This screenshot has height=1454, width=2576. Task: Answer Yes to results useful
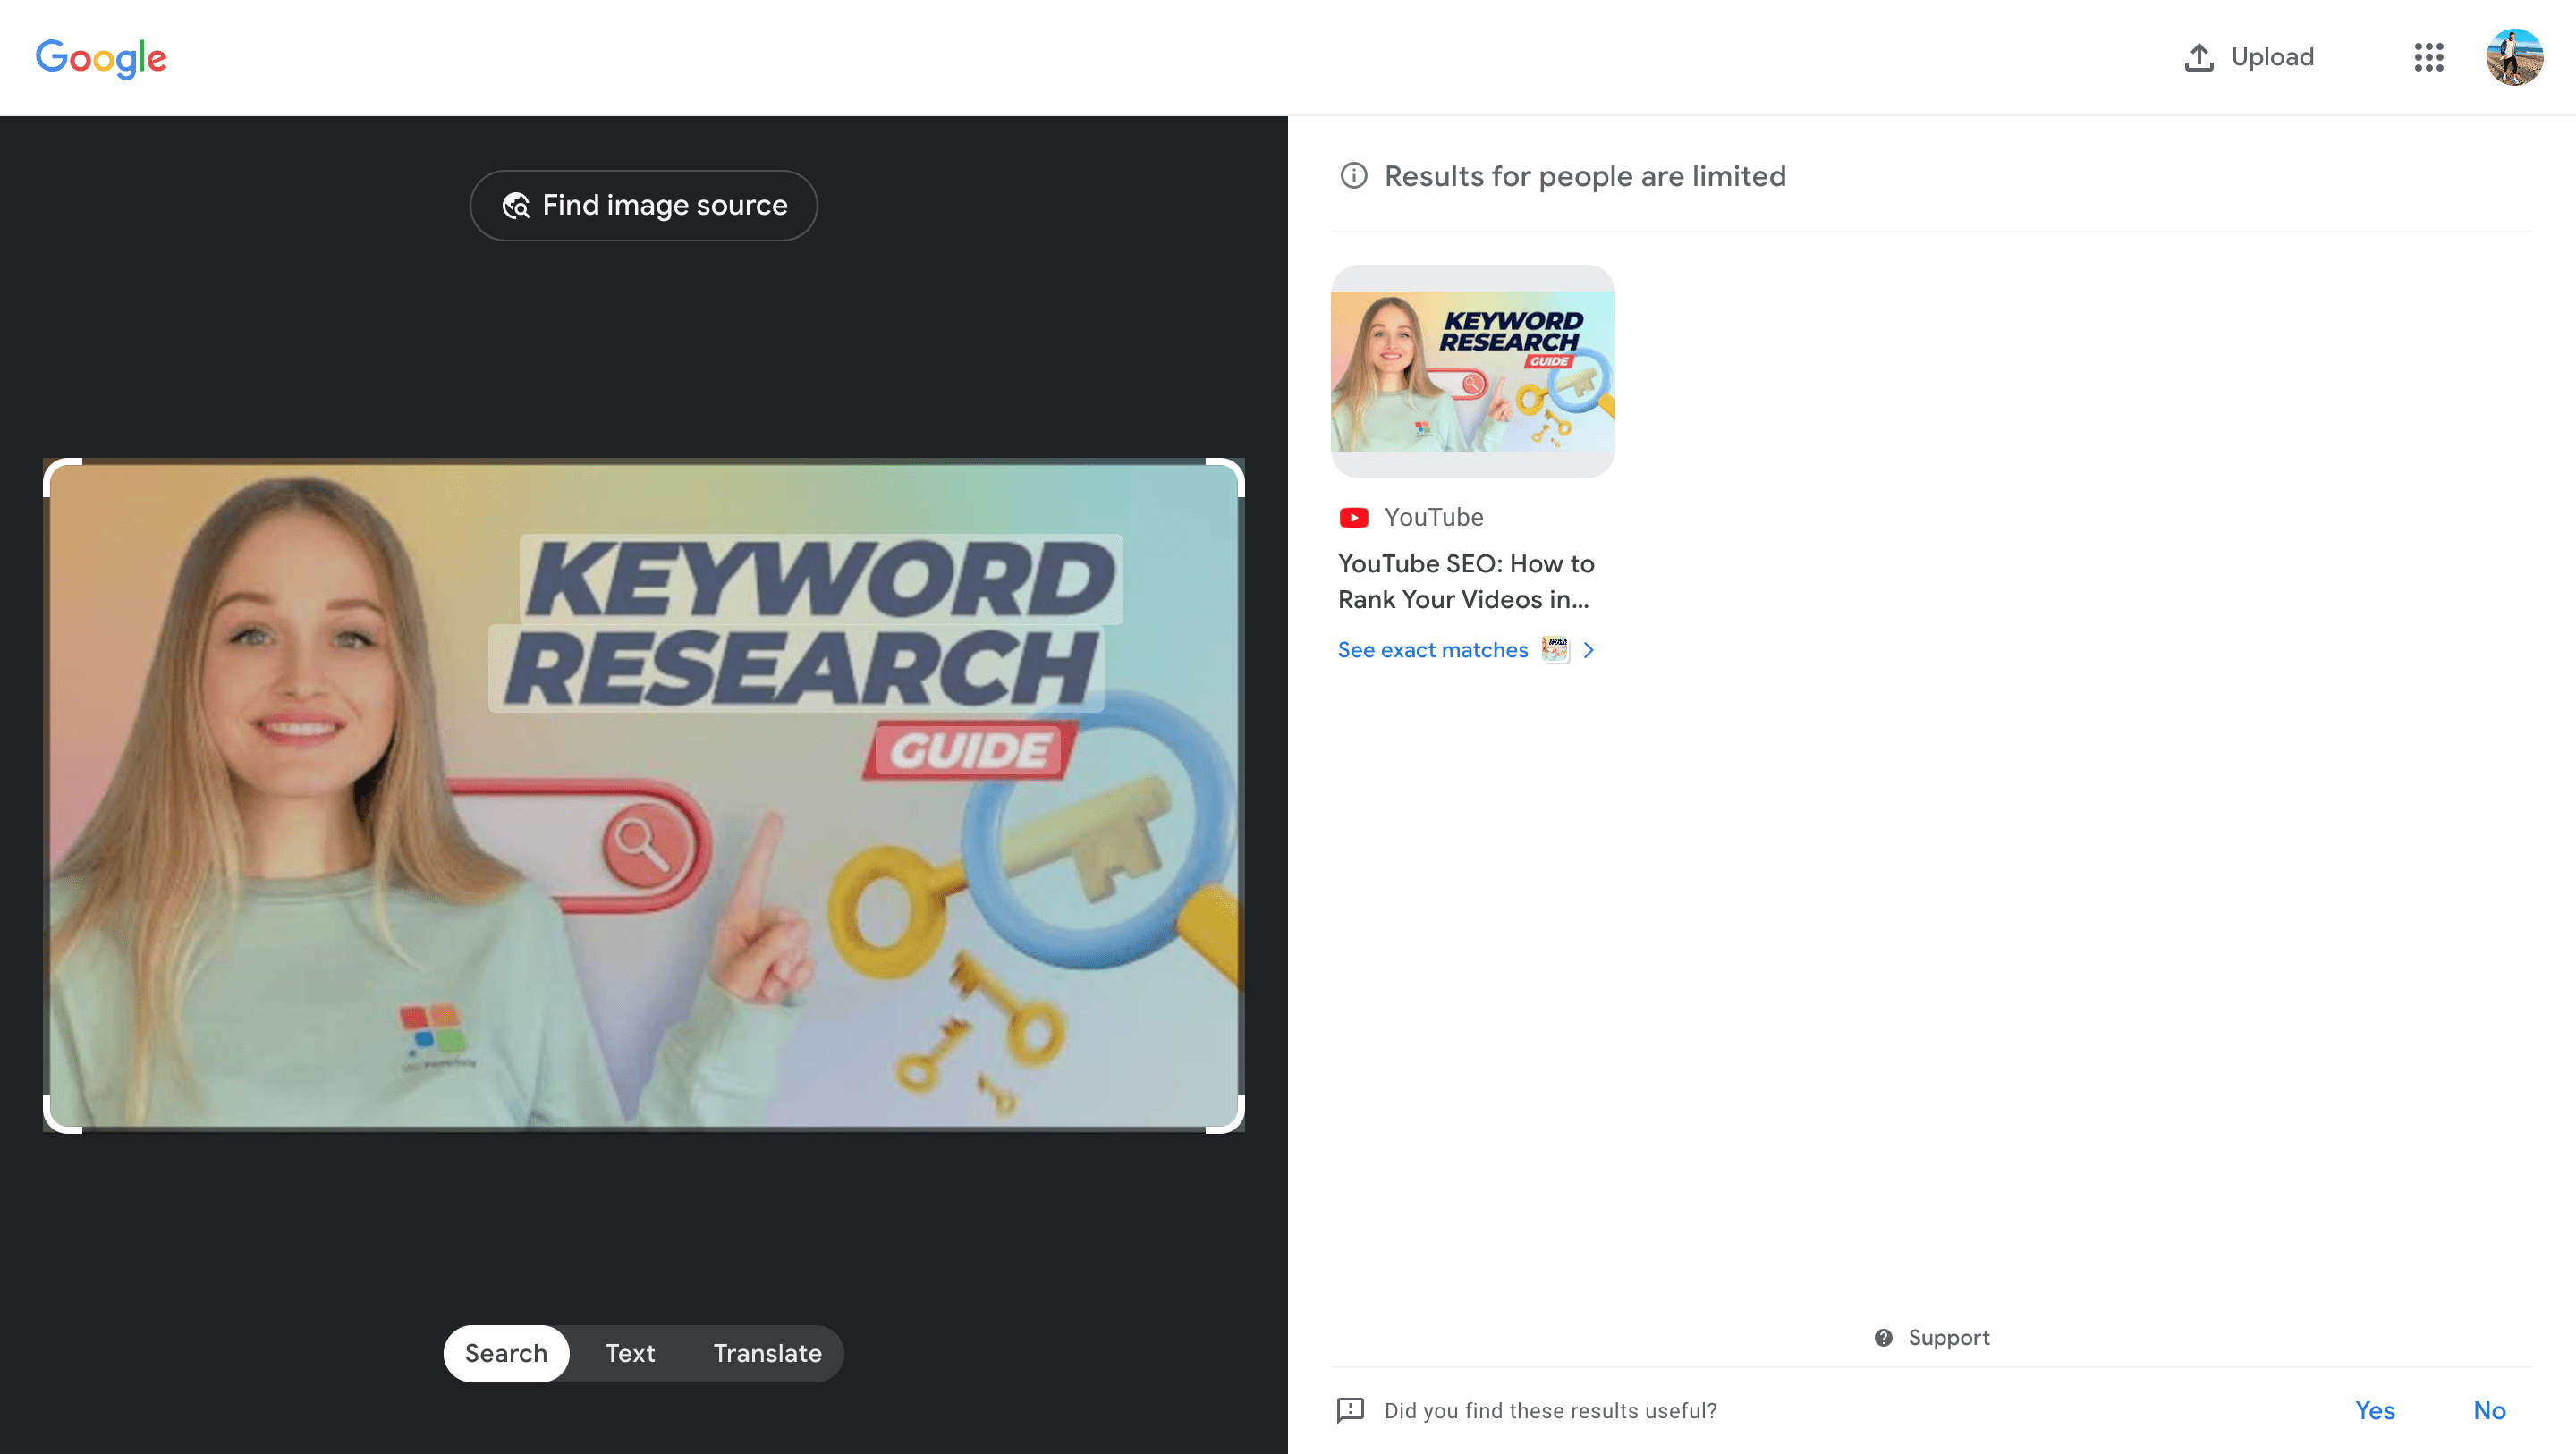click(x=2374, y=1410)
